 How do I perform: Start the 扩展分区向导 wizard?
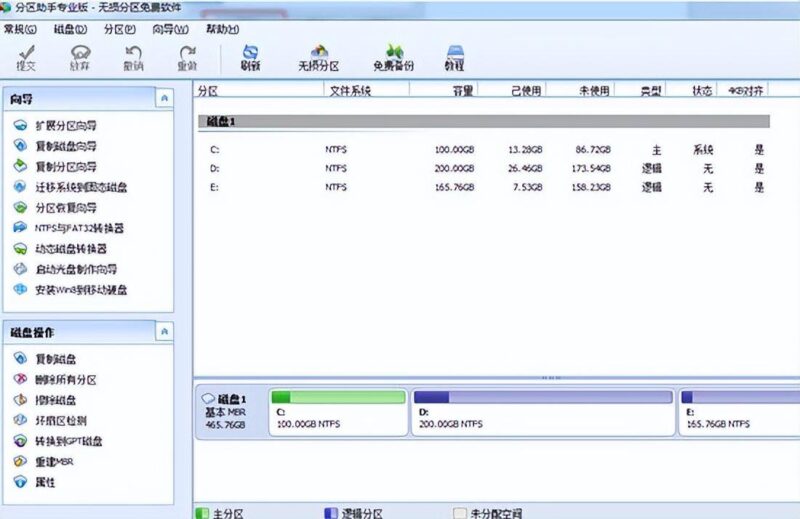pyautogui.click(x=66, y=126)
